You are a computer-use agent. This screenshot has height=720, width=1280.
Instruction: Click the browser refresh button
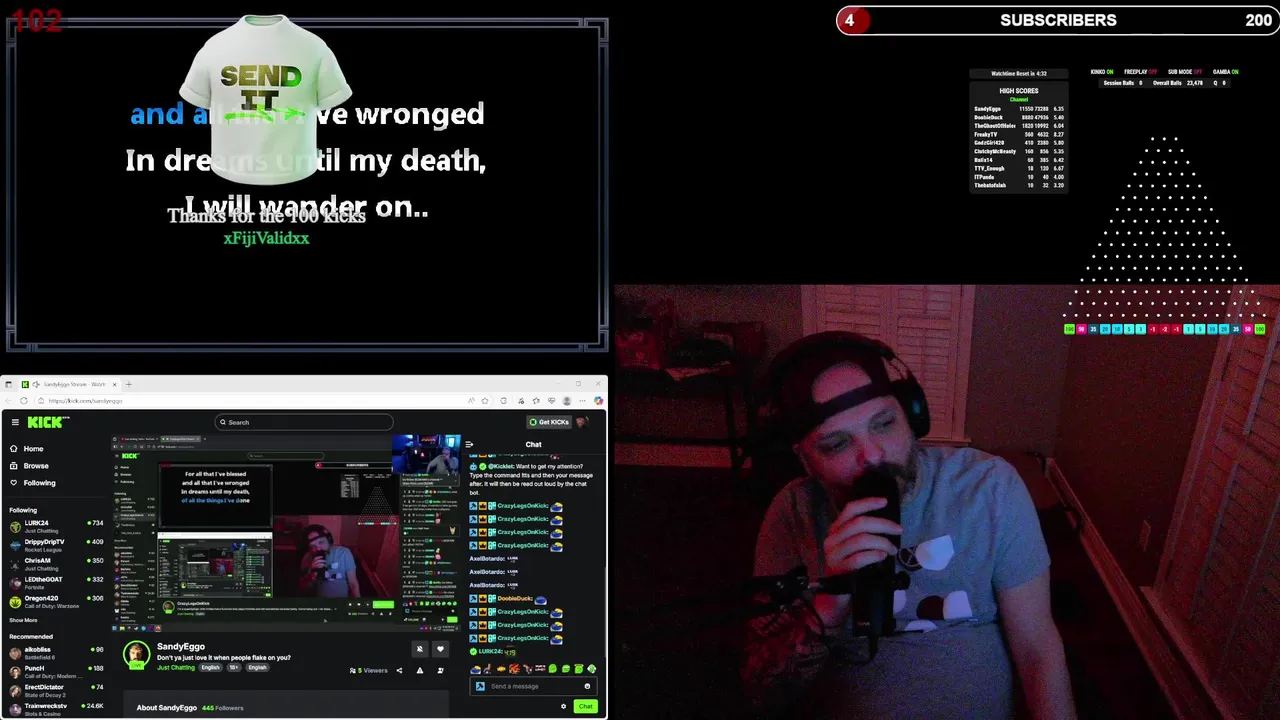[23, 401]
